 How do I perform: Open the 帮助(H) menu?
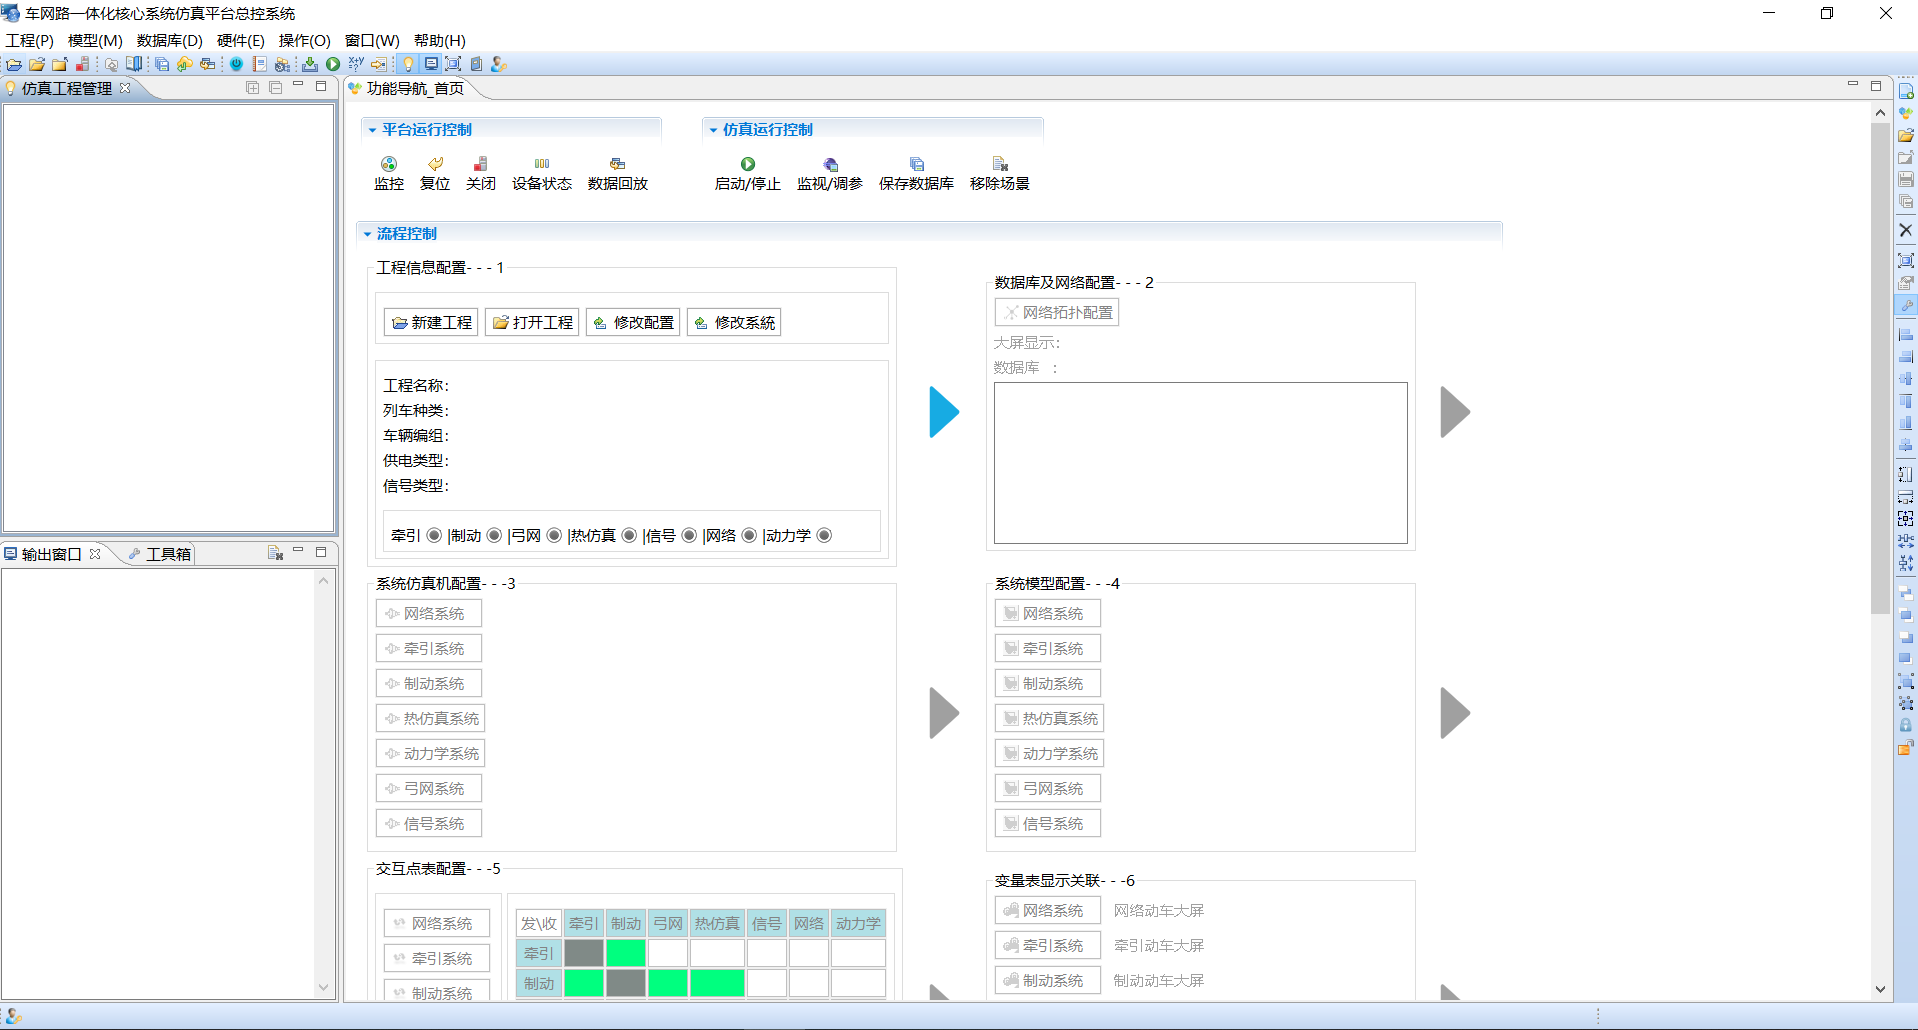[440, 41]
